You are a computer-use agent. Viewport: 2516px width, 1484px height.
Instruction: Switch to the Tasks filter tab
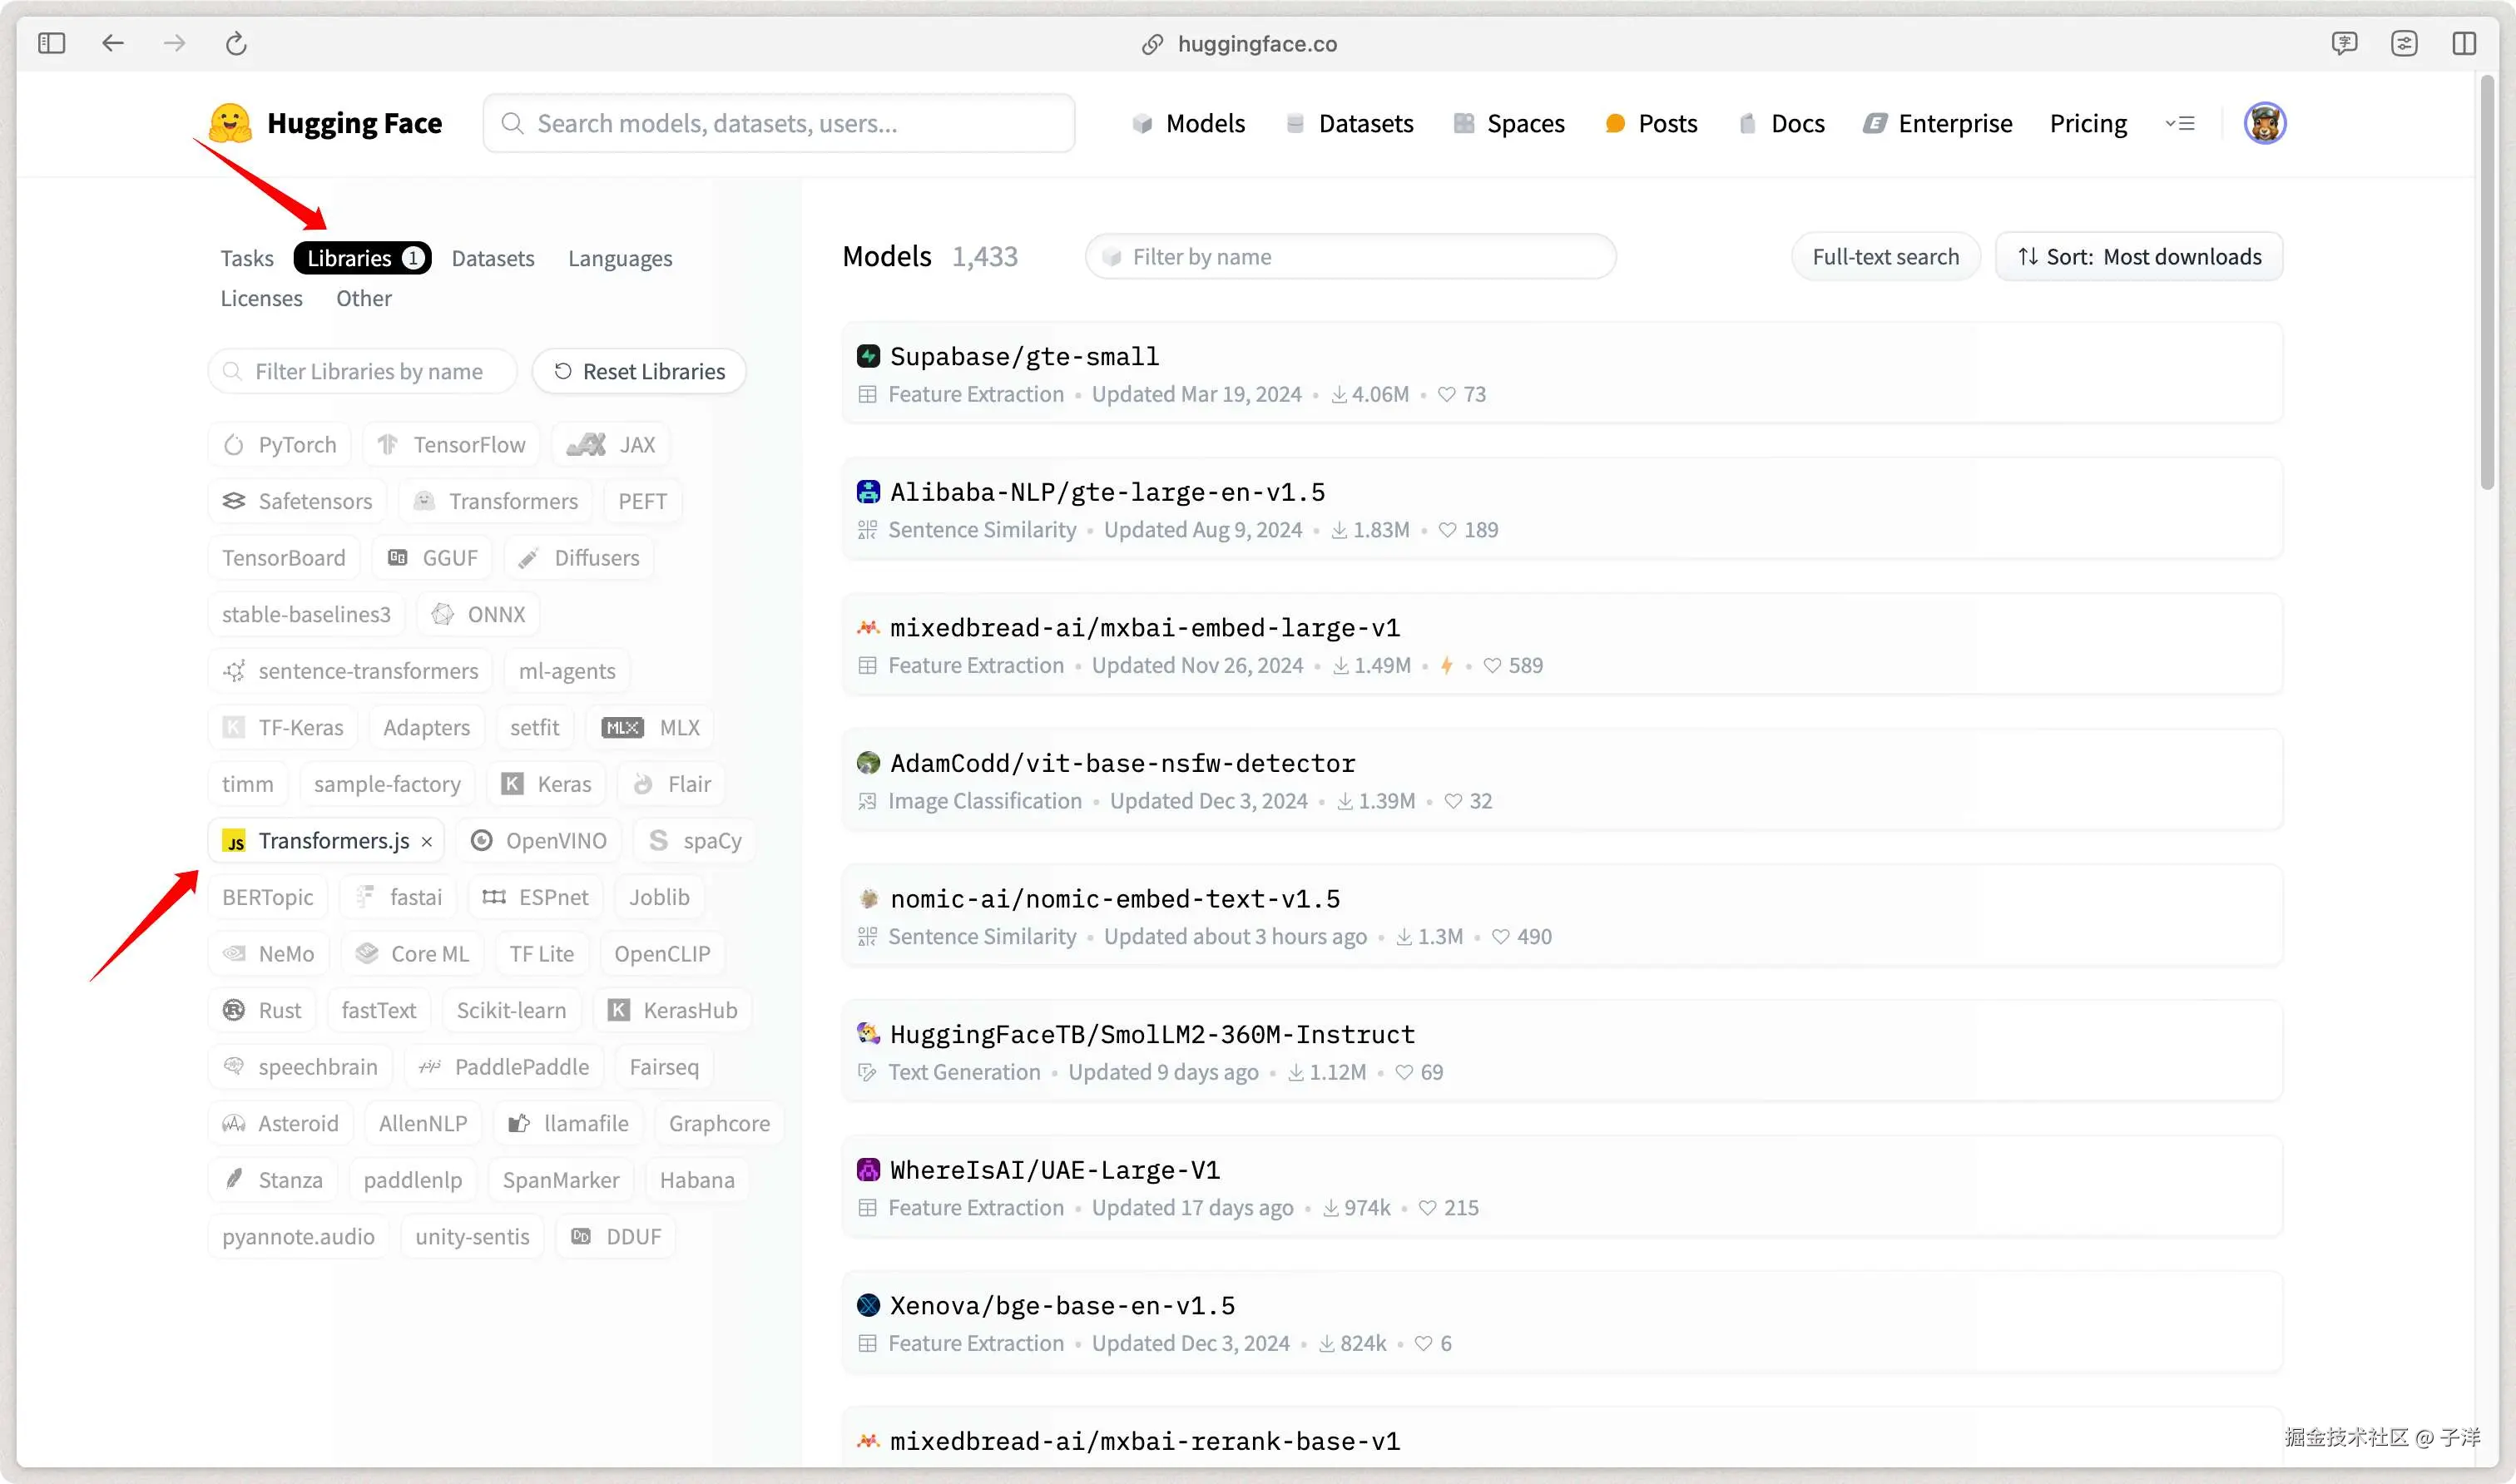pos(246,258)
